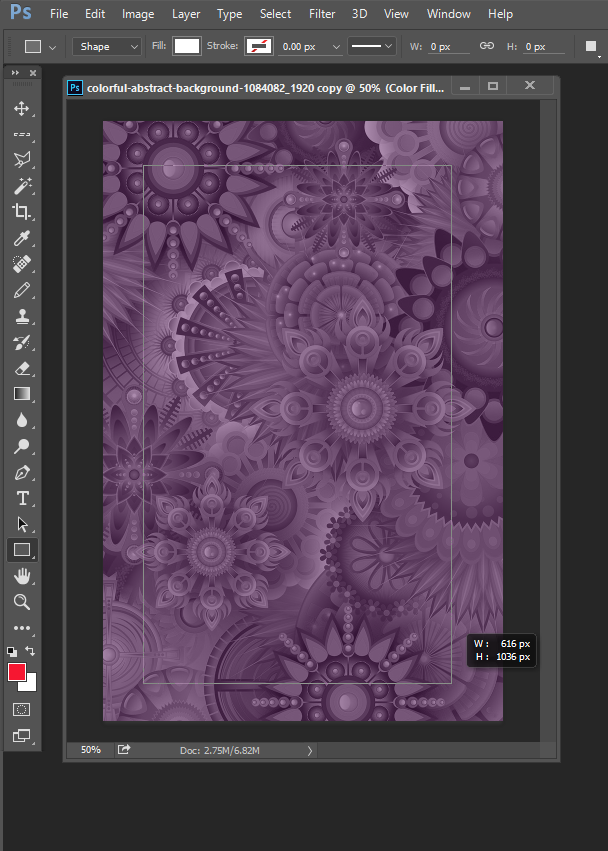
Task: Open Edit Toolbar three-dots menu
Action: 22,628
